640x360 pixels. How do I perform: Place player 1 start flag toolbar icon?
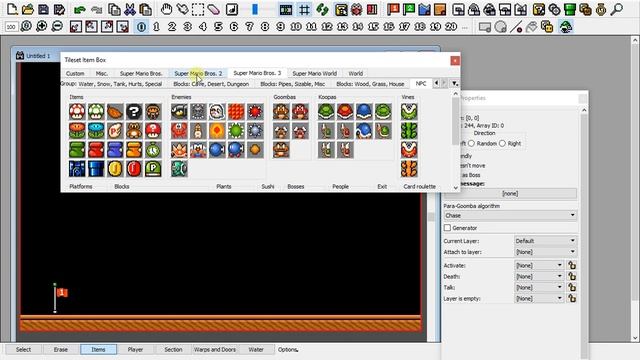[393, 9]
